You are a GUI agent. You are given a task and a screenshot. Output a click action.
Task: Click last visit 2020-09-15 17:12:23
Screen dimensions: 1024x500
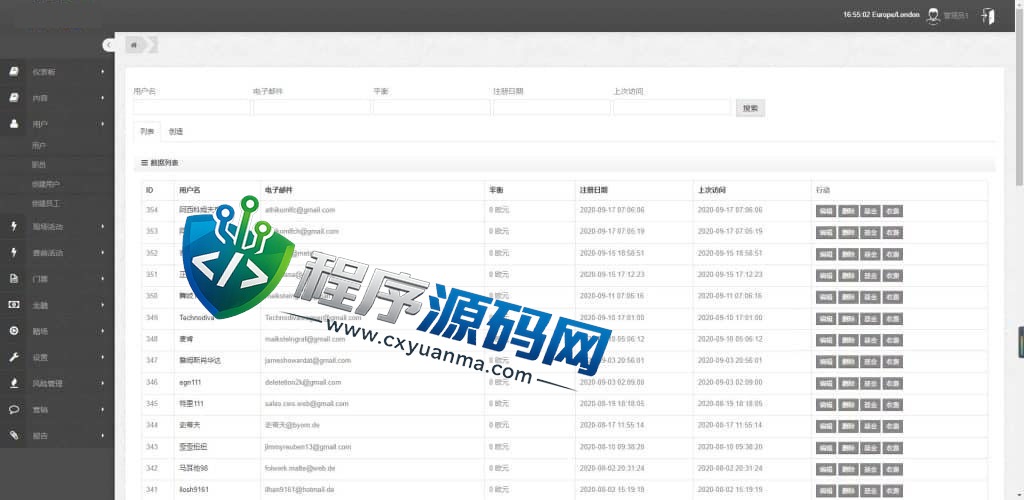point(730,274)
